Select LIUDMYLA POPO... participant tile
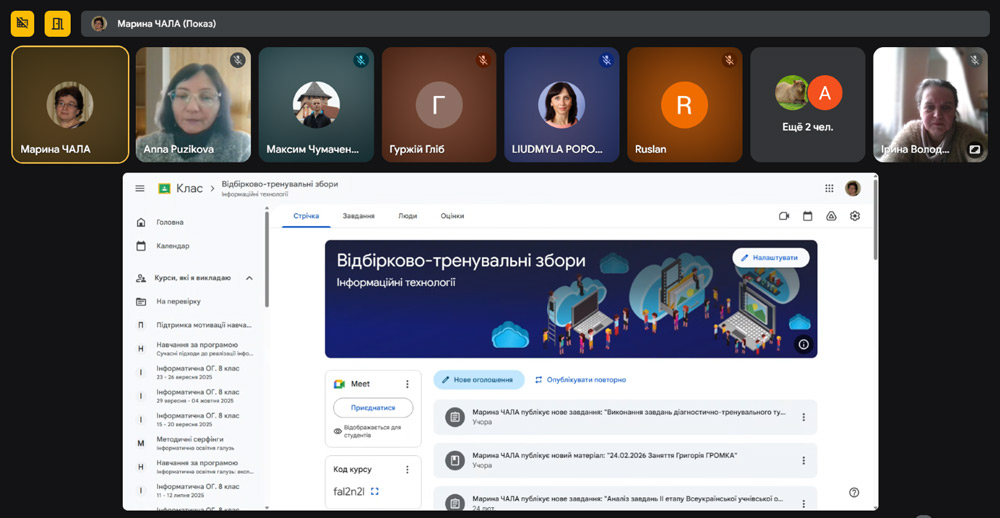The width and height of the screenshot is (1000, 518). [x=562, y=105]
